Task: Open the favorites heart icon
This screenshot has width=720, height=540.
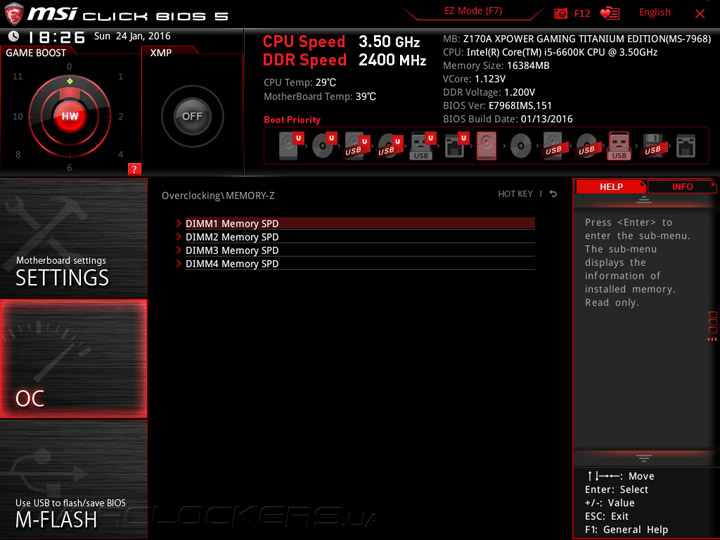Action: click(x=610, y=13)
